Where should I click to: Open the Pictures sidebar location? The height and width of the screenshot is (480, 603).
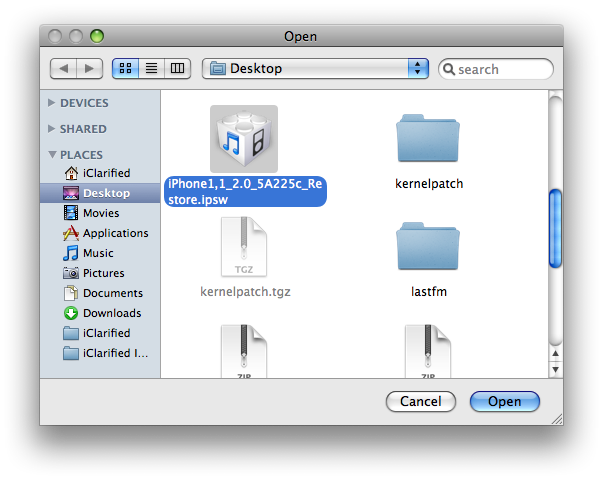(x=71, y=273)
